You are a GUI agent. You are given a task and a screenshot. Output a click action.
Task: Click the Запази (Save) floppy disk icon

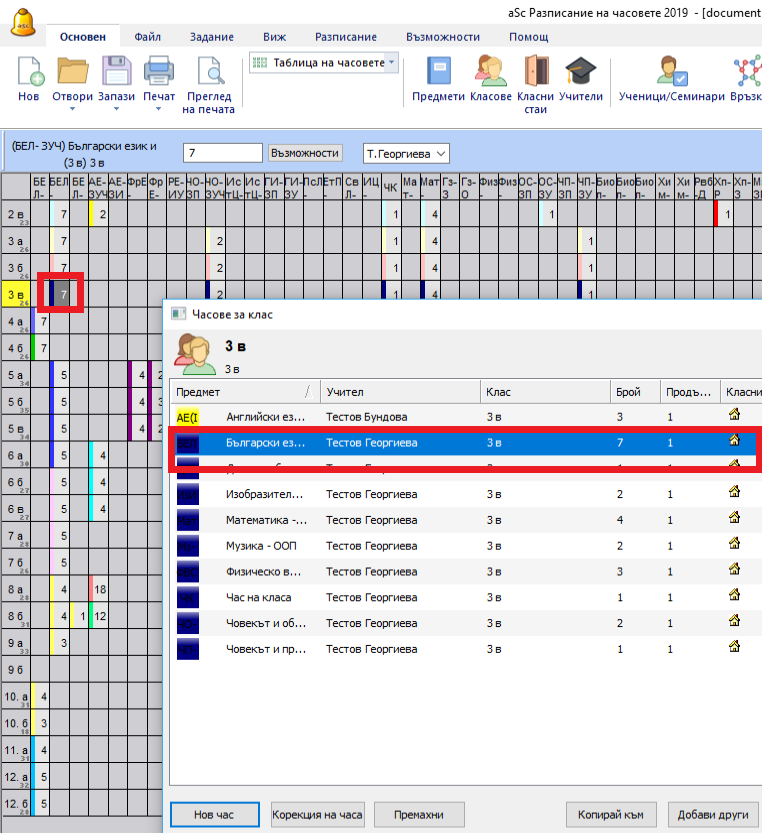pyautogui.click(x=116, y=72)
